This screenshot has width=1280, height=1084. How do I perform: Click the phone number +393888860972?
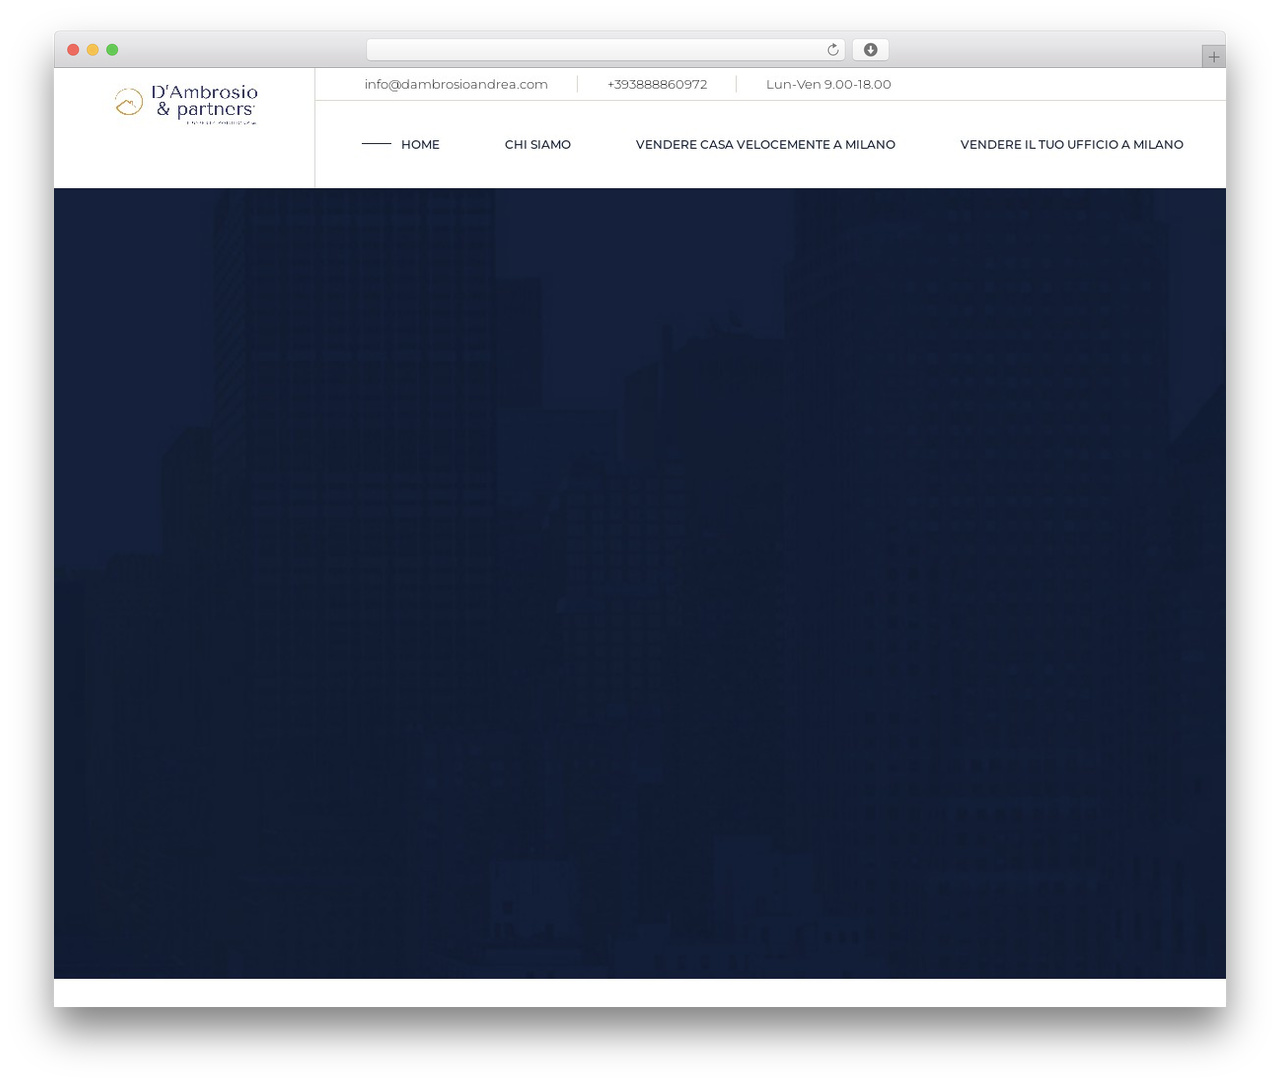click(657, 84)
